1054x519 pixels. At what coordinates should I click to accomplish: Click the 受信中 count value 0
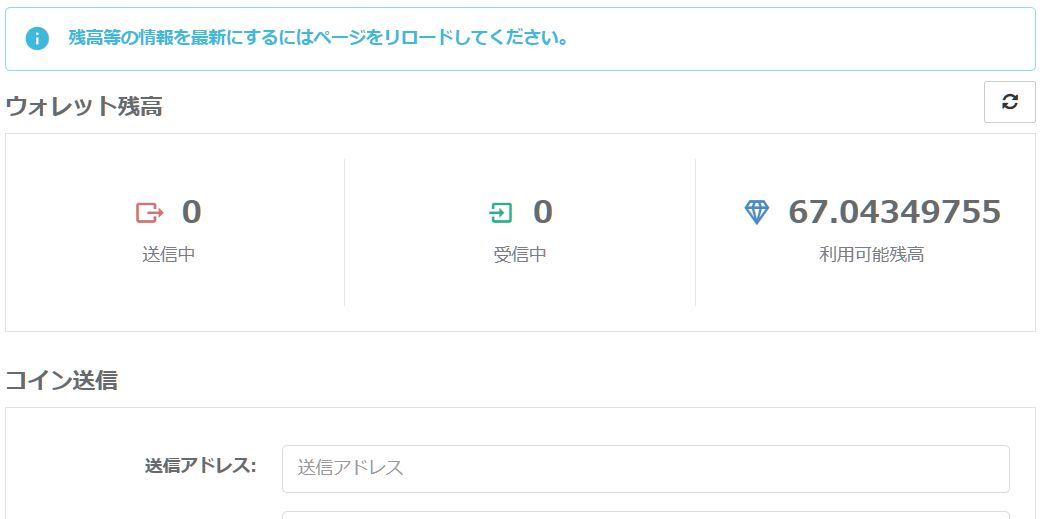click(542, 212)
